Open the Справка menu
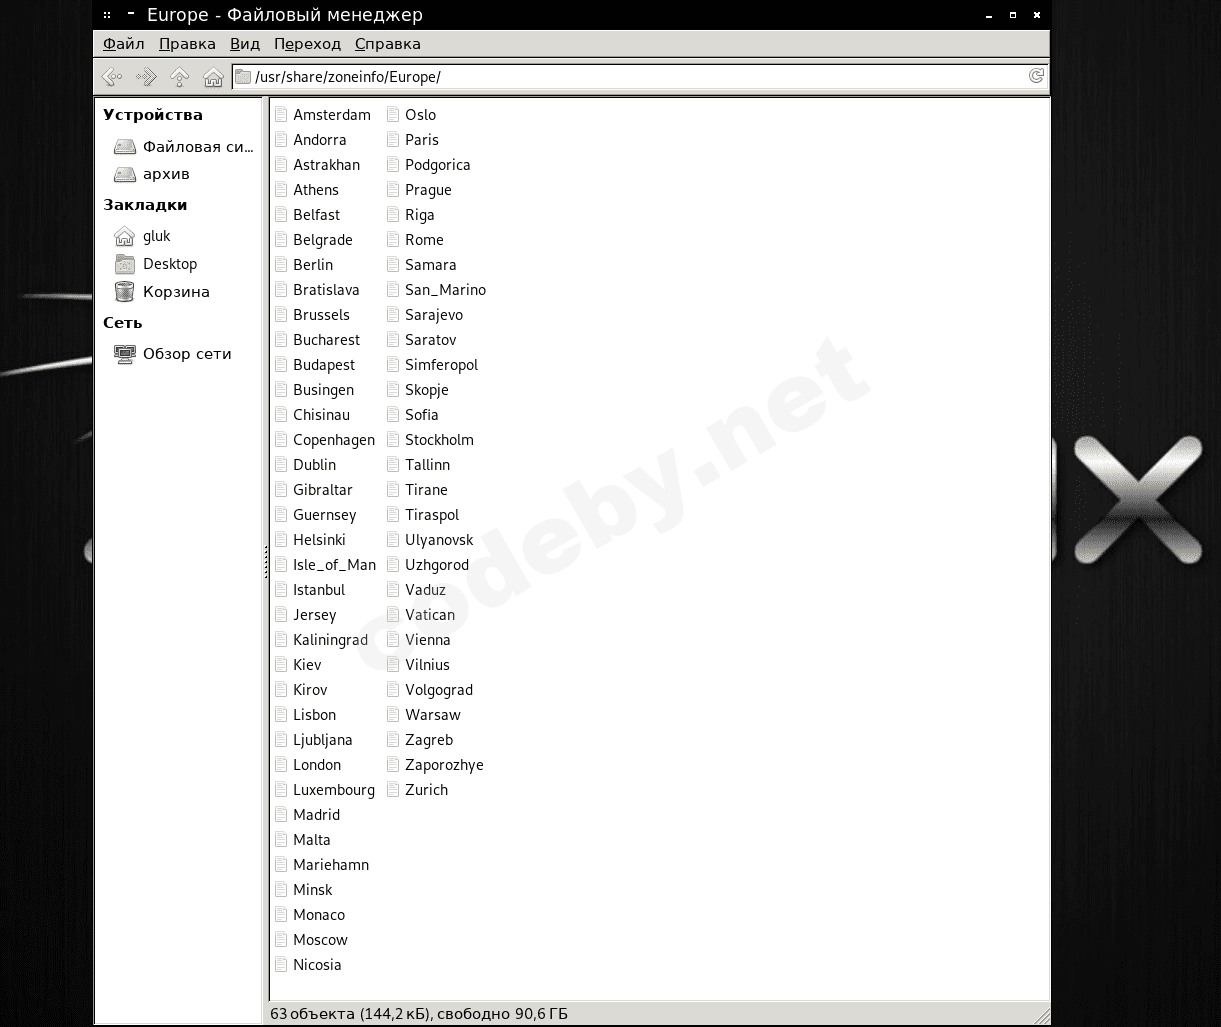The image size is (1221, 1027). [388, 44]
